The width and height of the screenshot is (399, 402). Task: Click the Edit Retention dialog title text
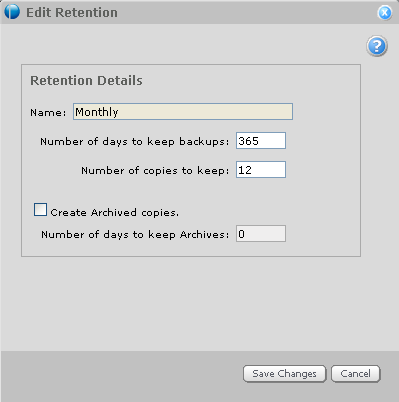pos(72,13)
